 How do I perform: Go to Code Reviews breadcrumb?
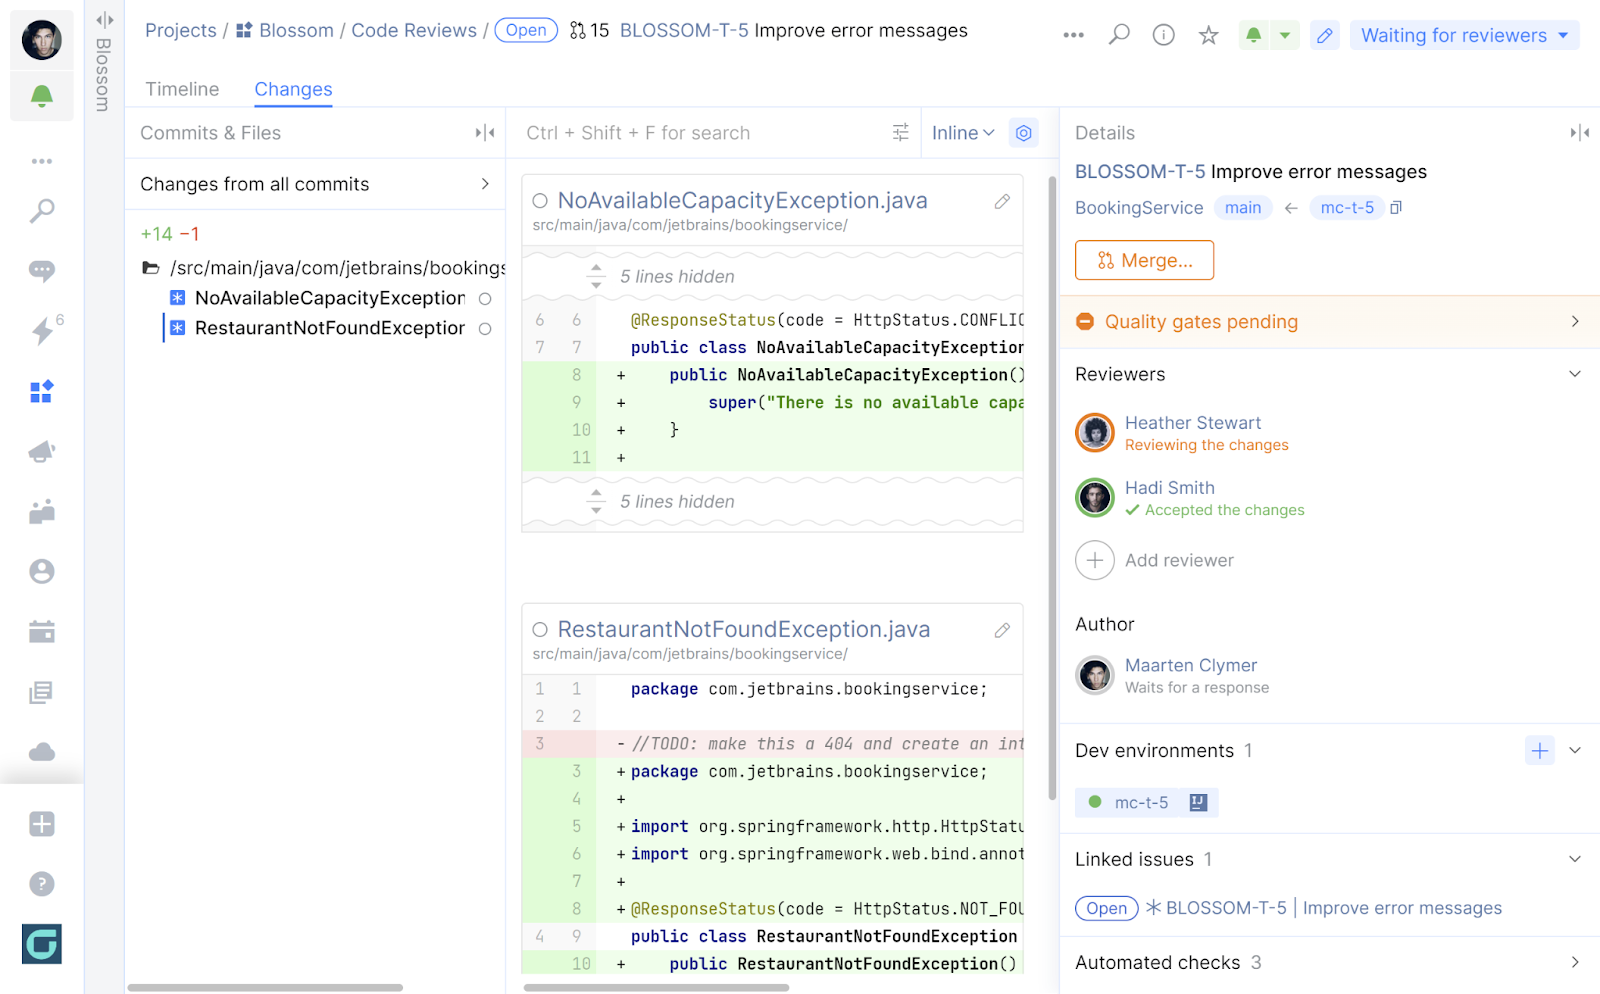(414, 31)
